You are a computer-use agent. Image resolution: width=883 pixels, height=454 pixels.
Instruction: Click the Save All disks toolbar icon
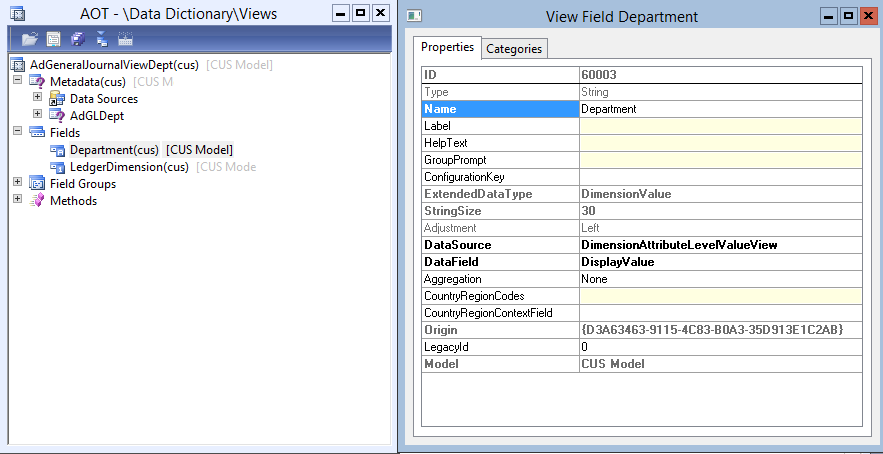point(78,39)
